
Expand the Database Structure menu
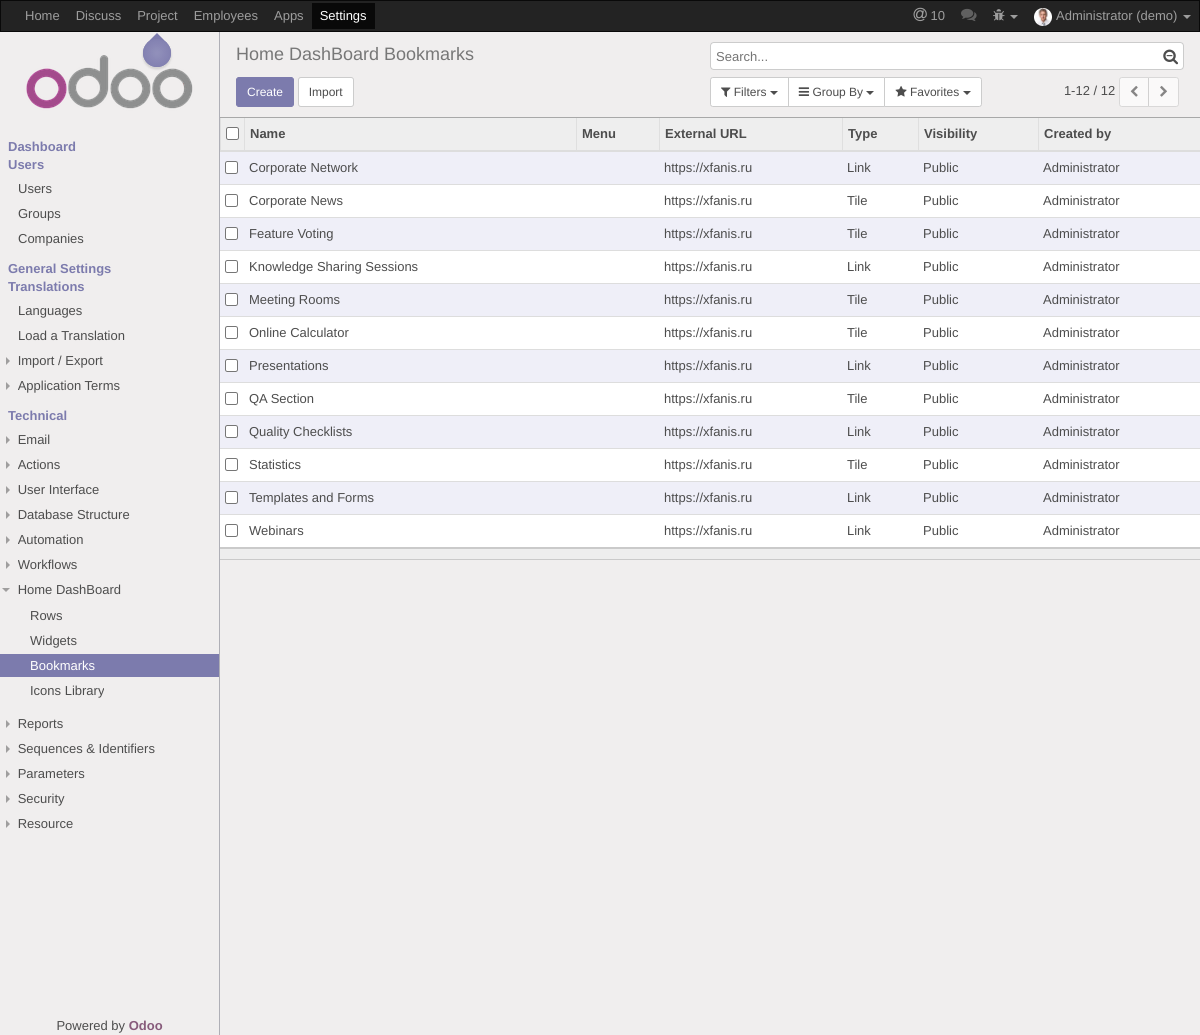[73, 515]
